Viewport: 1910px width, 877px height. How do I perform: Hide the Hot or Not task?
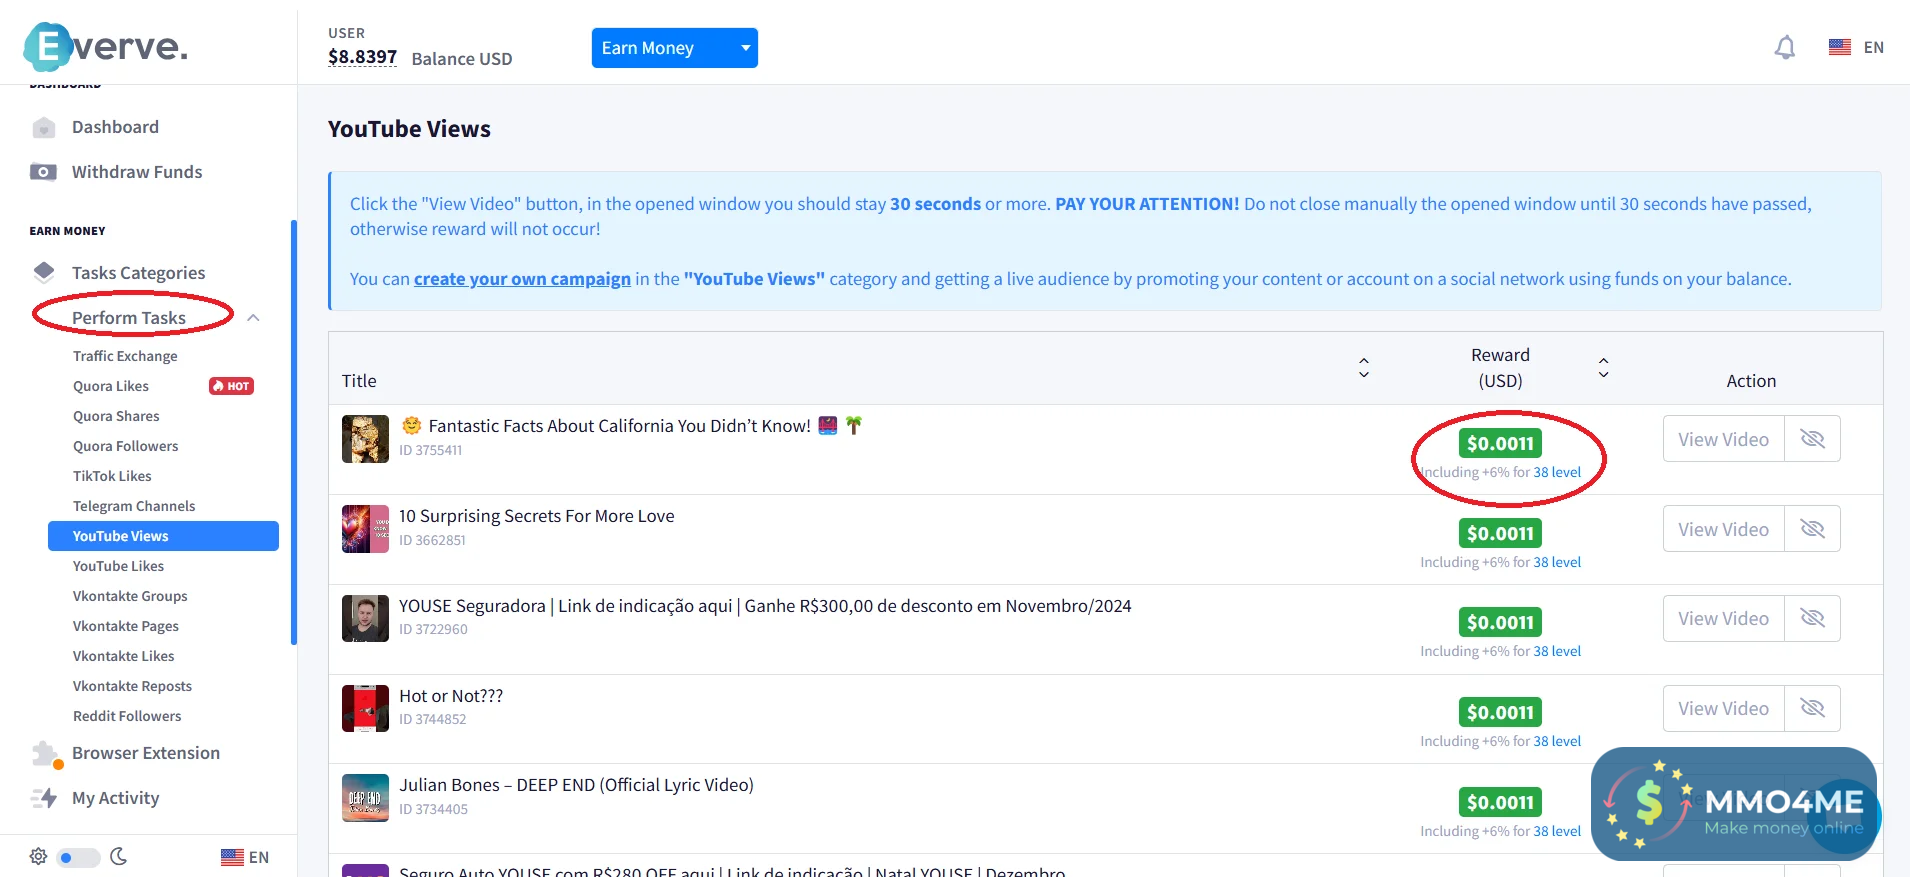[x=1812, y=708]
